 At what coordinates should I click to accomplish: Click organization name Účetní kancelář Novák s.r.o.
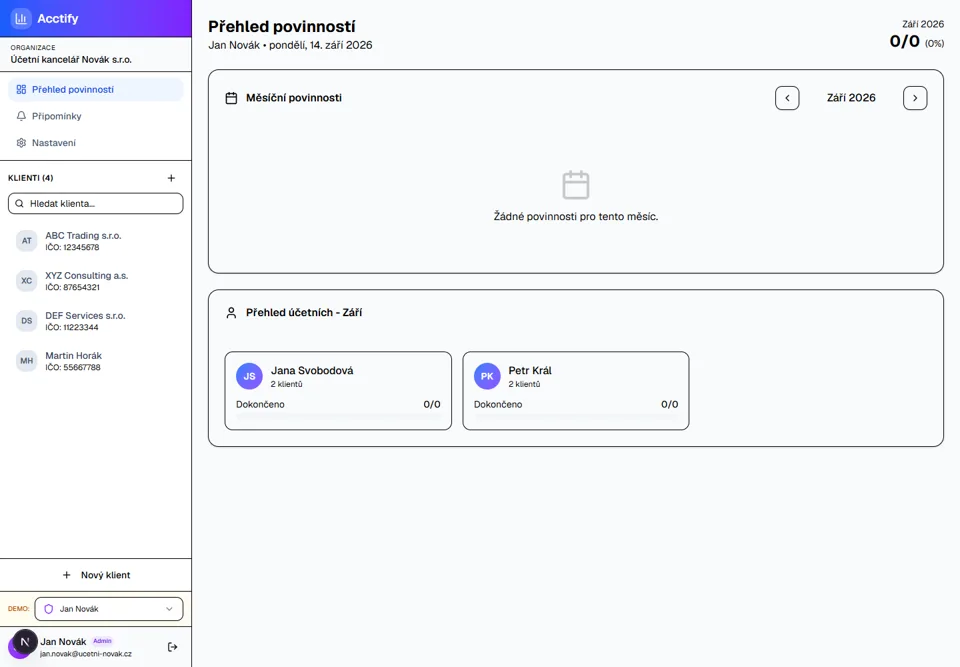[71, 59]
